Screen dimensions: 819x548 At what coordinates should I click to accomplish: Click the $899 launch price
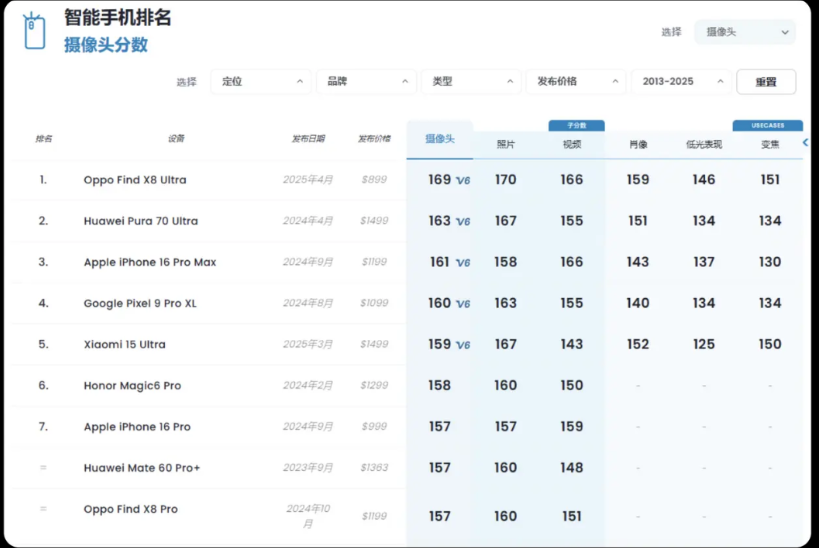[374, 180]
